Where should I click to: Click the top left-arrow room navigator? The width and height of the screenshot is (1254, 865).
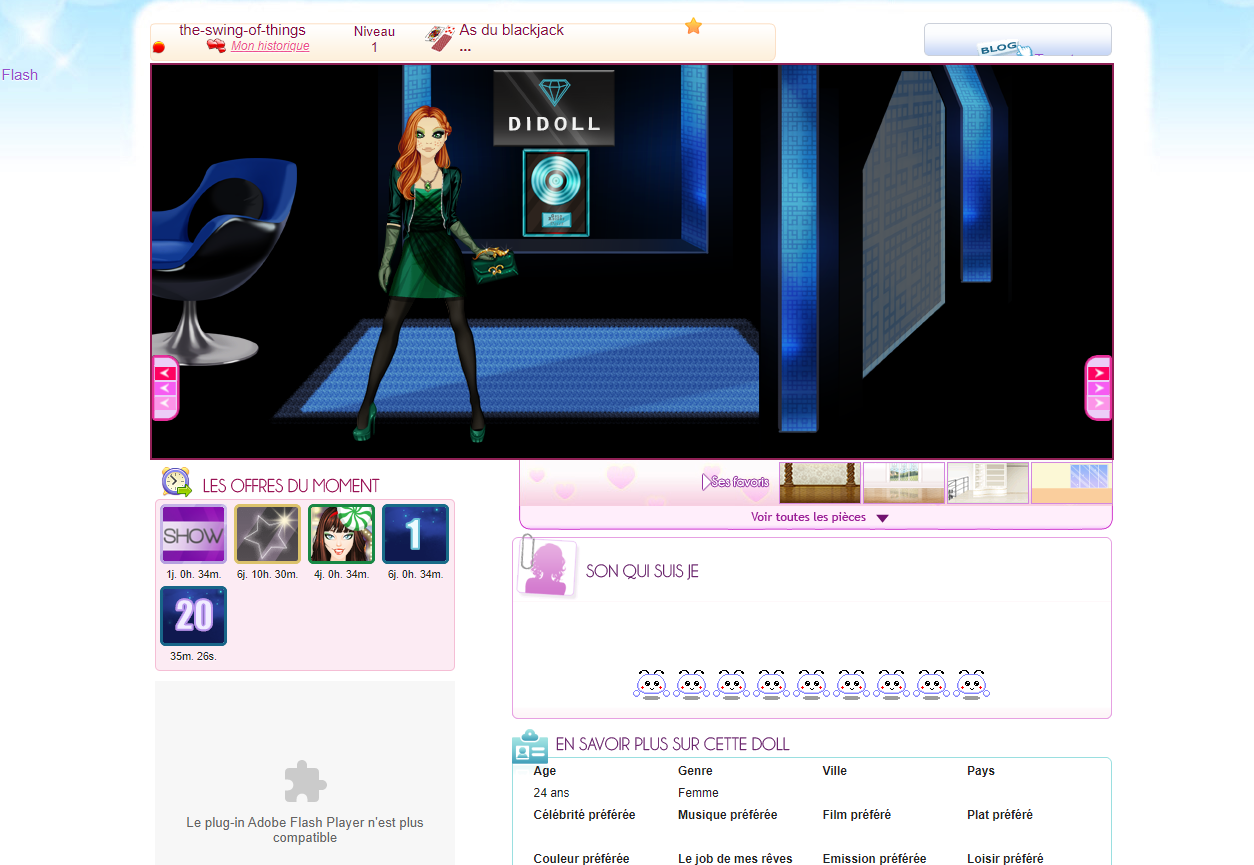pos(166,373)
